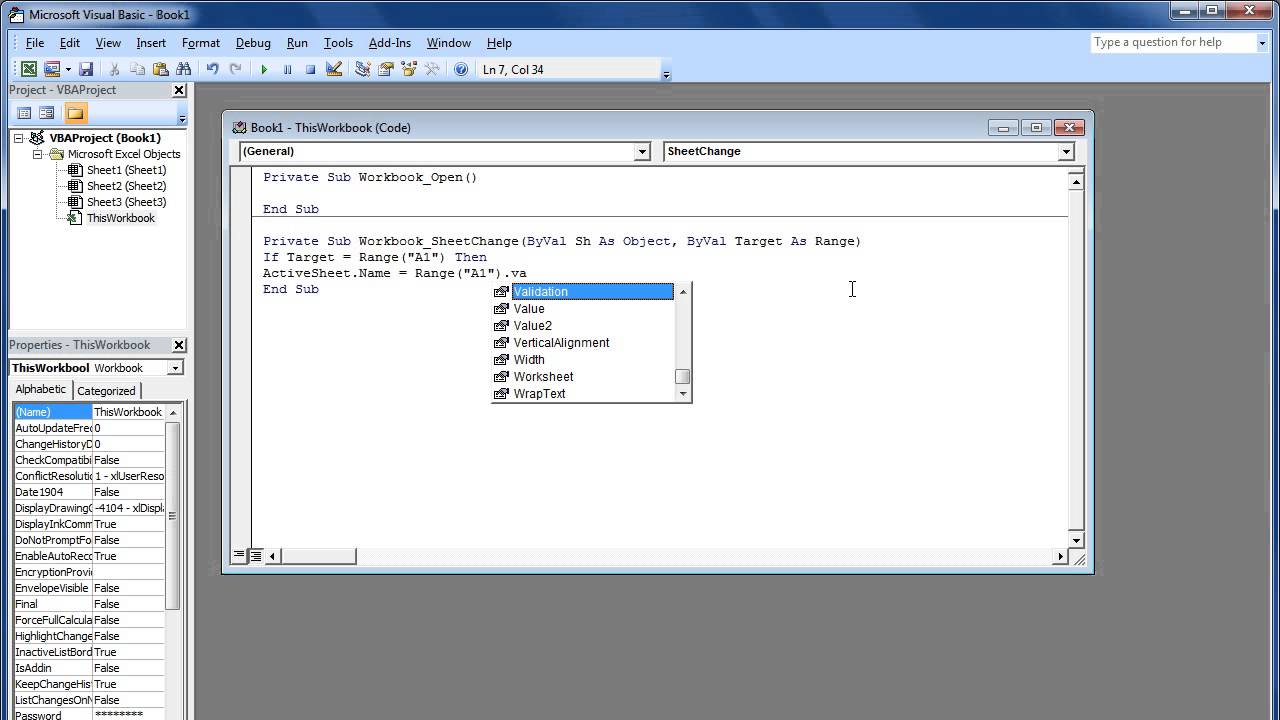The image size is (1280, 720).
Task: Click the autocomplete list scroll-up arrow
Action: tap(683, 292)
